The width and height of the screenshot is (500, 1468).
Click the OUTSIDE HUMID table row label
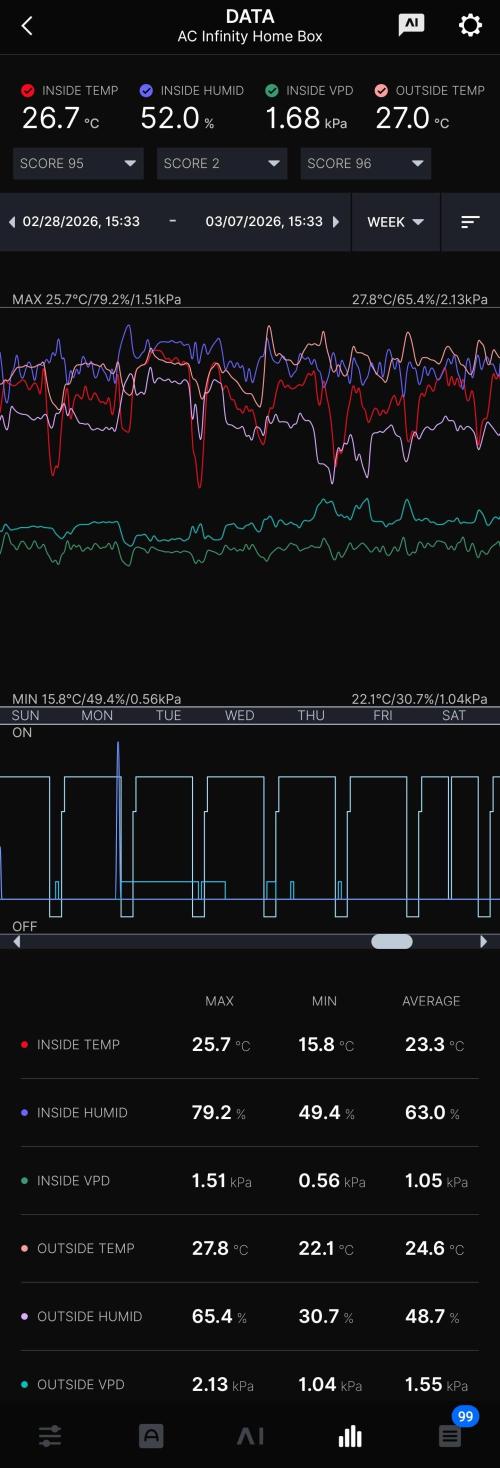coord(89,1316)
